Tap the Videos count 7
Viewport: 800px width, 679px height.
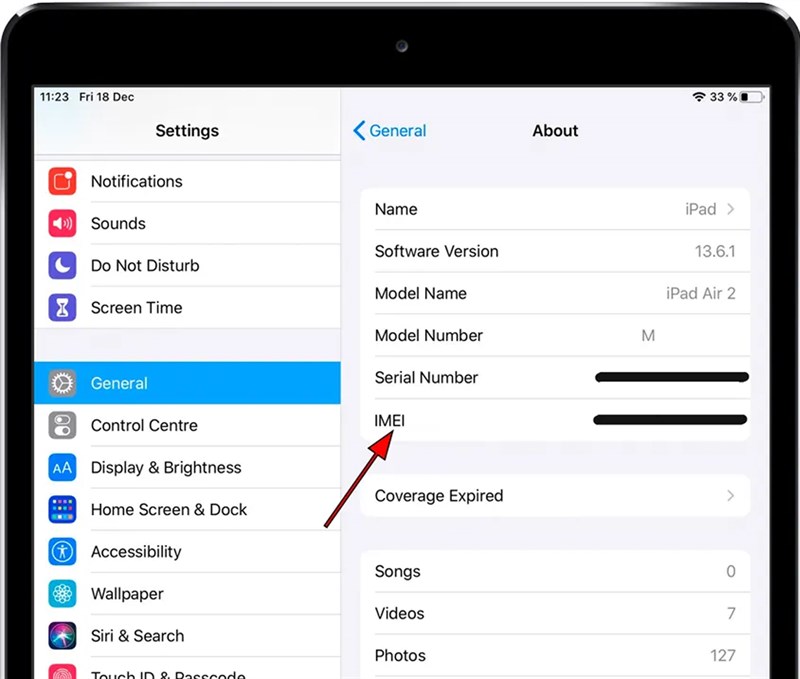point(731,613)
